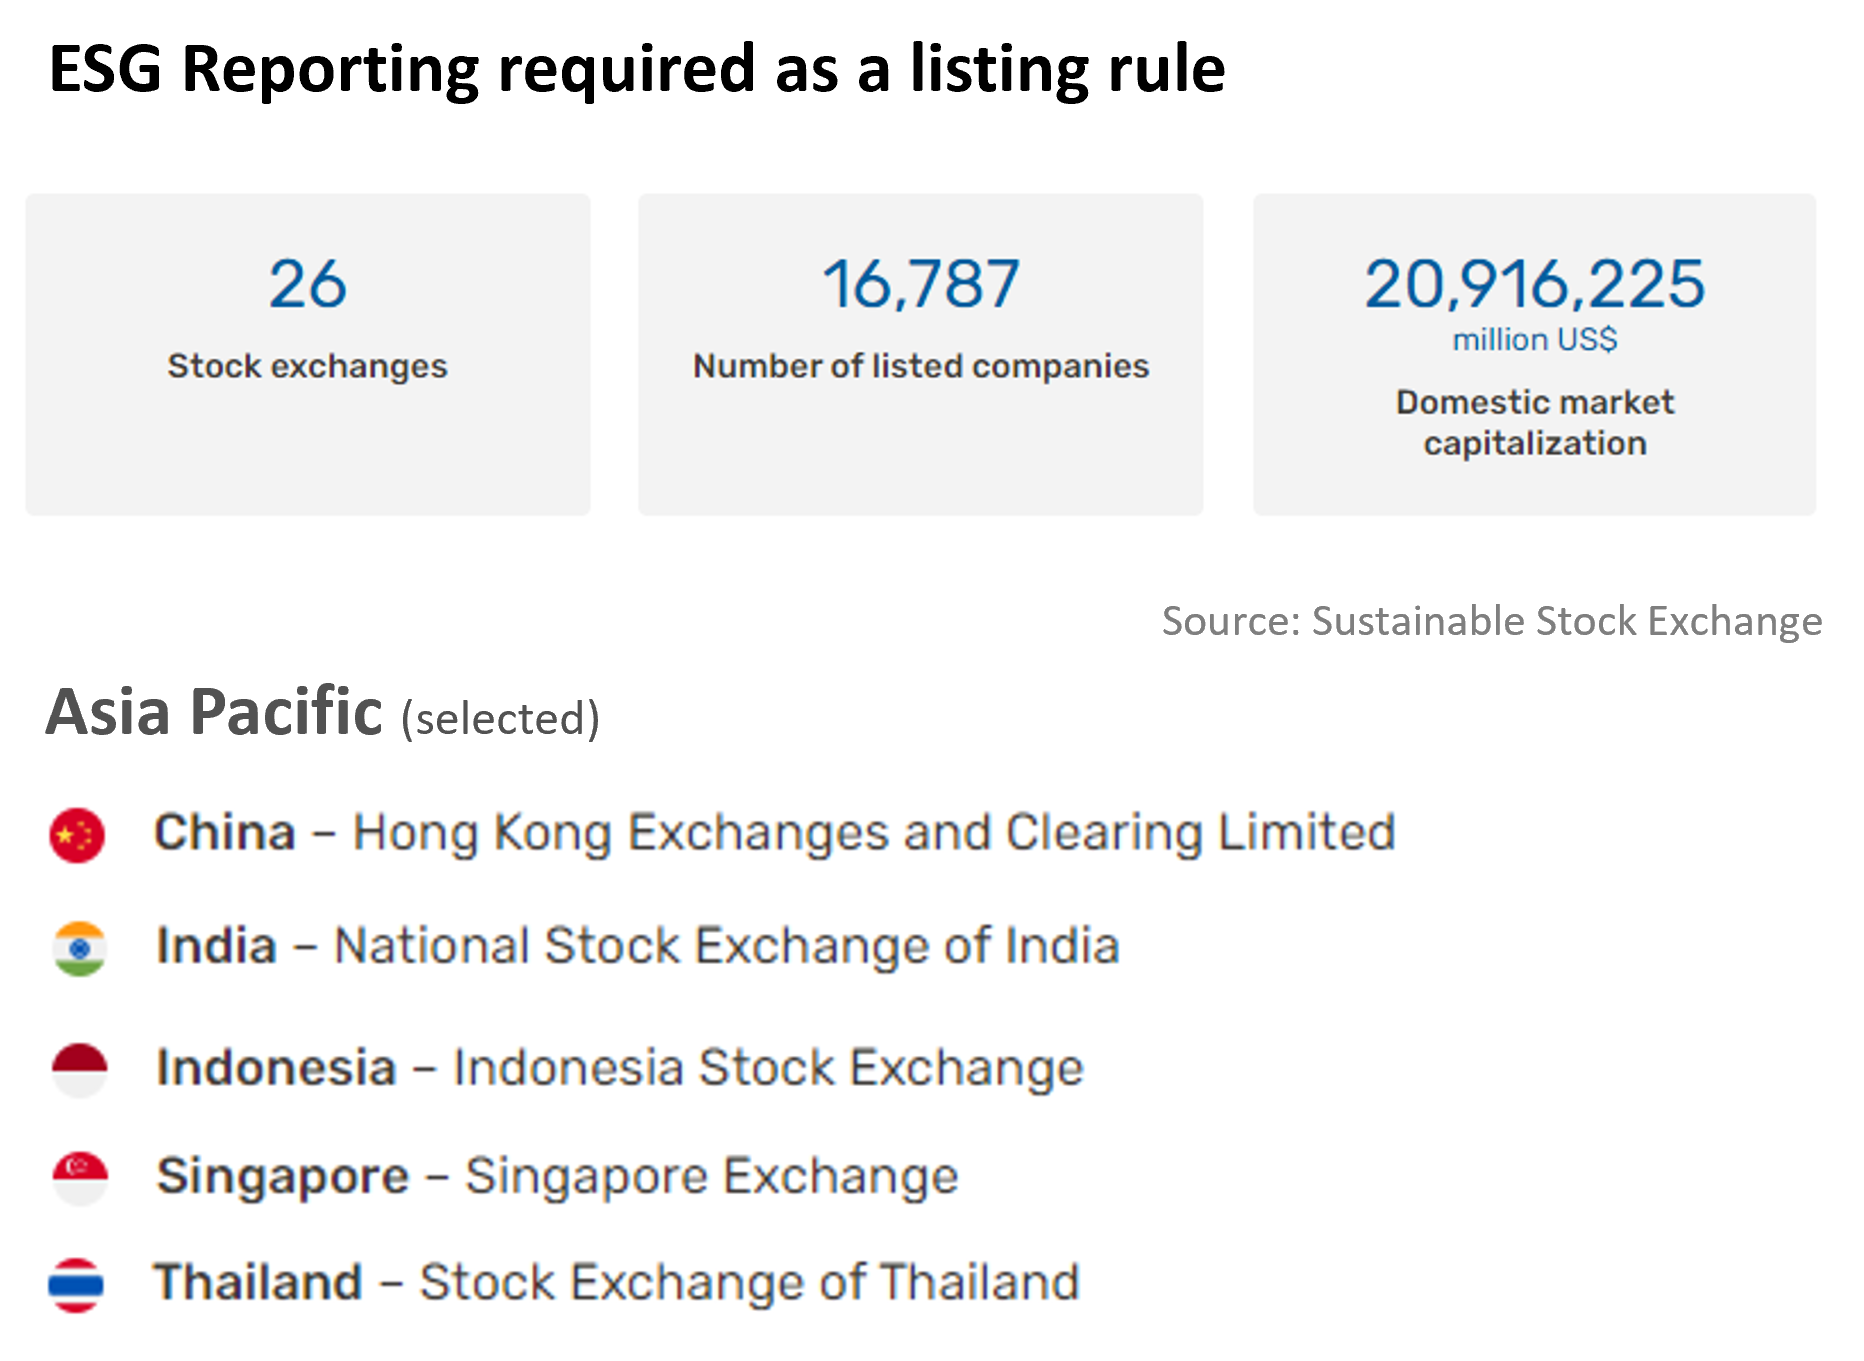
Task: Click the Source: Sustainable Stock Exchange text
Action: tap(1491, 621)
